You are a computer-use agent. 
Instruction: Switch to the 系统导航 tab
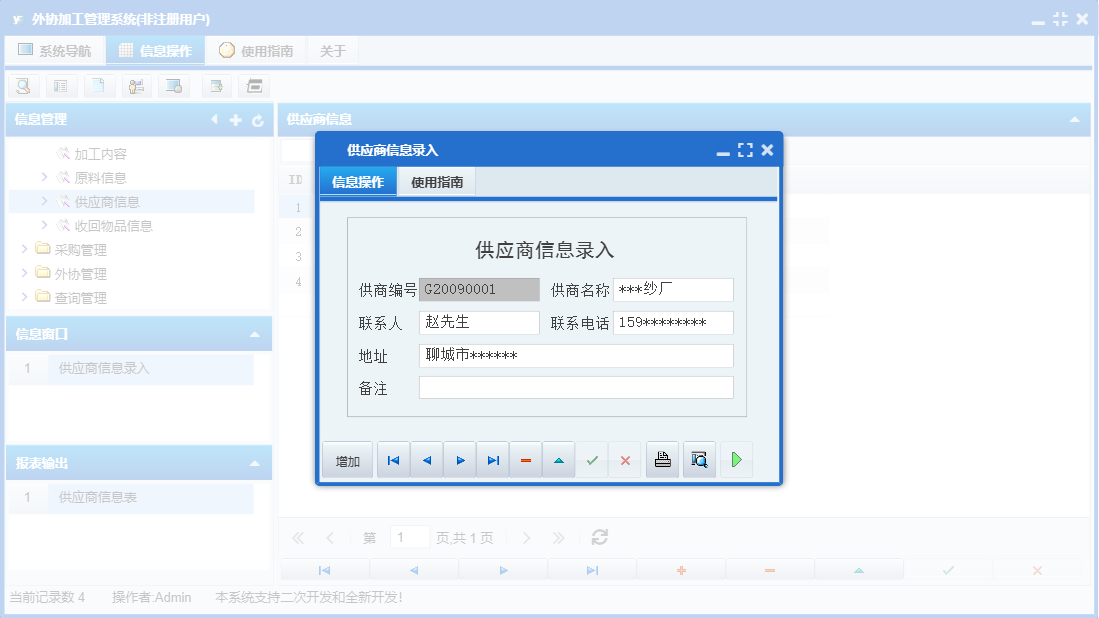click(55, 49)
